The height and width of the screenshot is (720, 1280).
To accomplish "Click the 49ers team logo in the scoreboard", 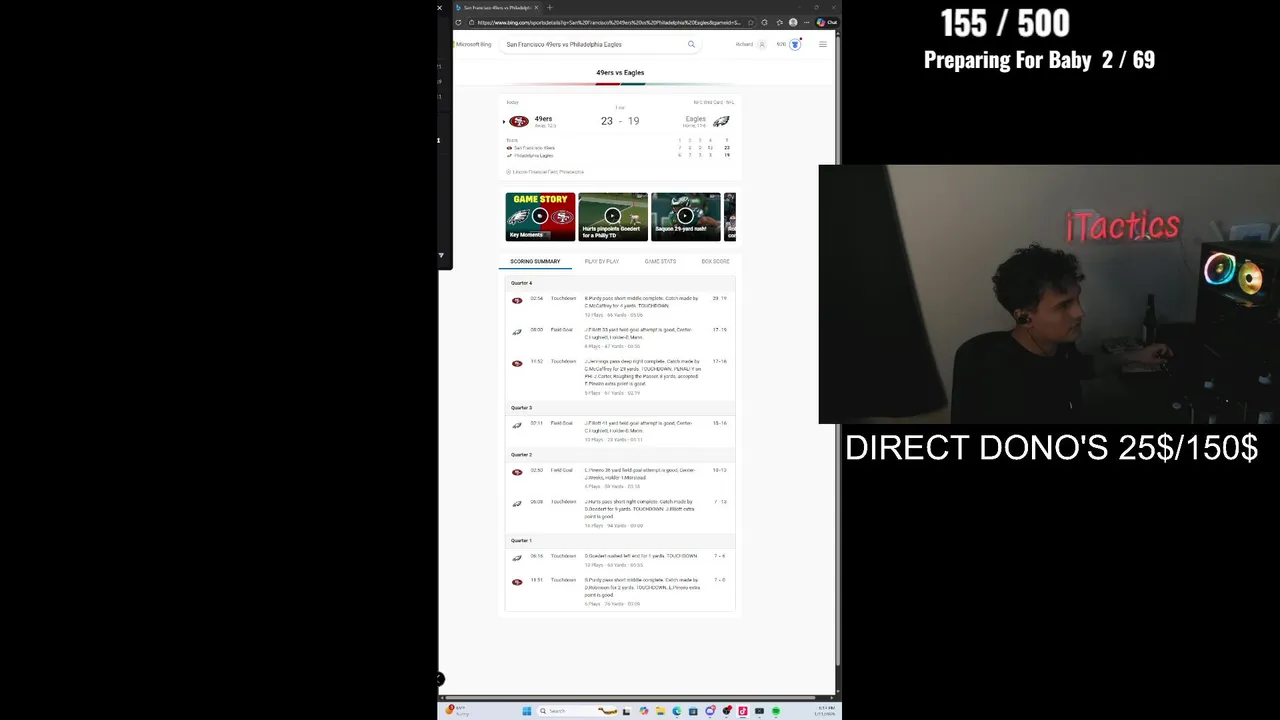I will tap(519, 121).
